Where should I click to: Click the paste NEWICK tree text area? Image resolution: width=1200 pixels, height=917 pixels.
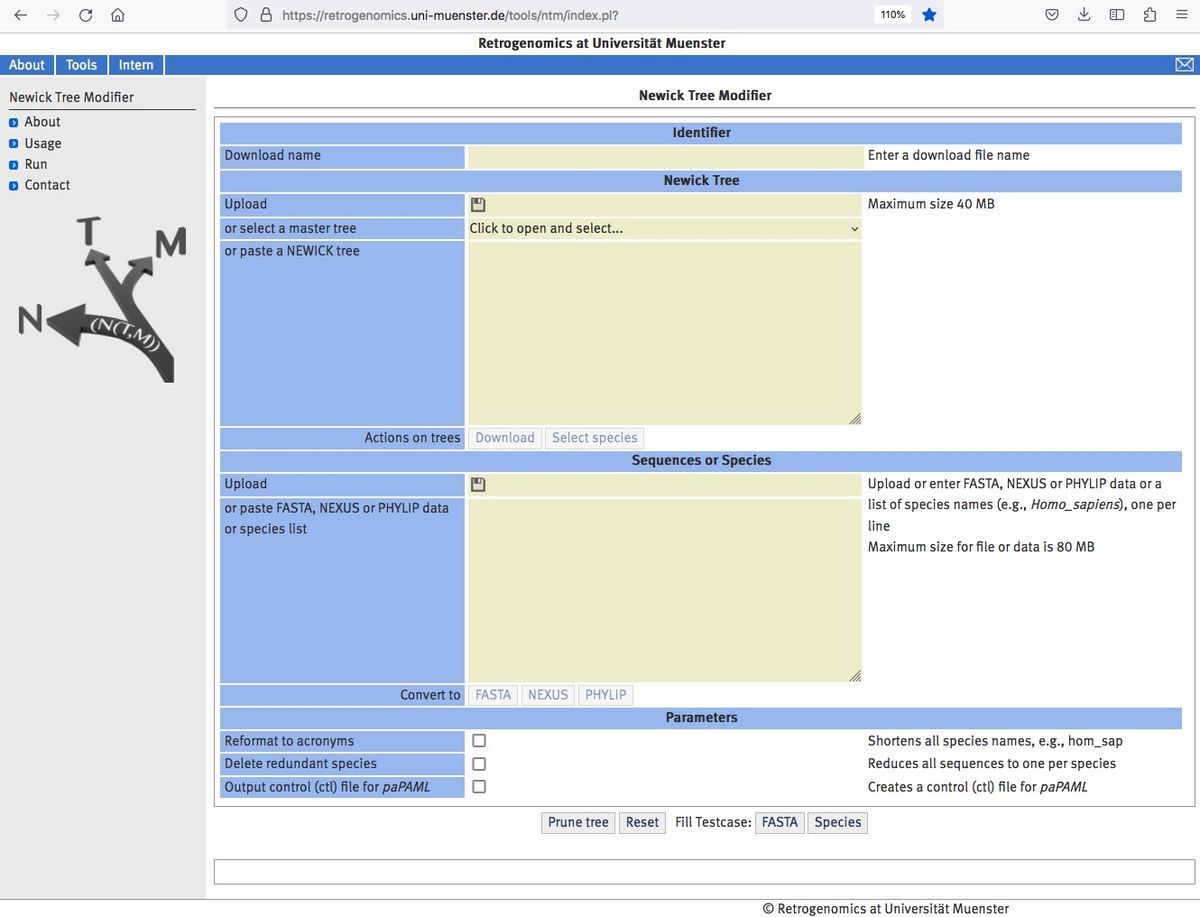click(x=664, y=333)
